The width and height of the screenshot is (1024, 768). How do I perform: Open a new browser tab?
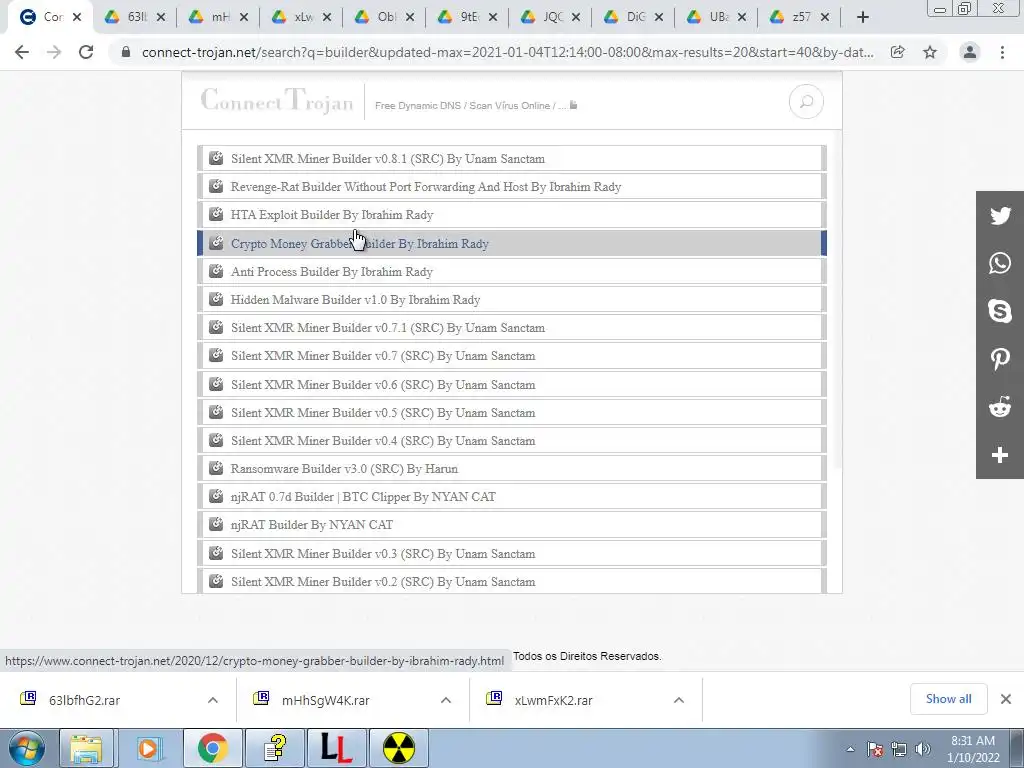863,18
